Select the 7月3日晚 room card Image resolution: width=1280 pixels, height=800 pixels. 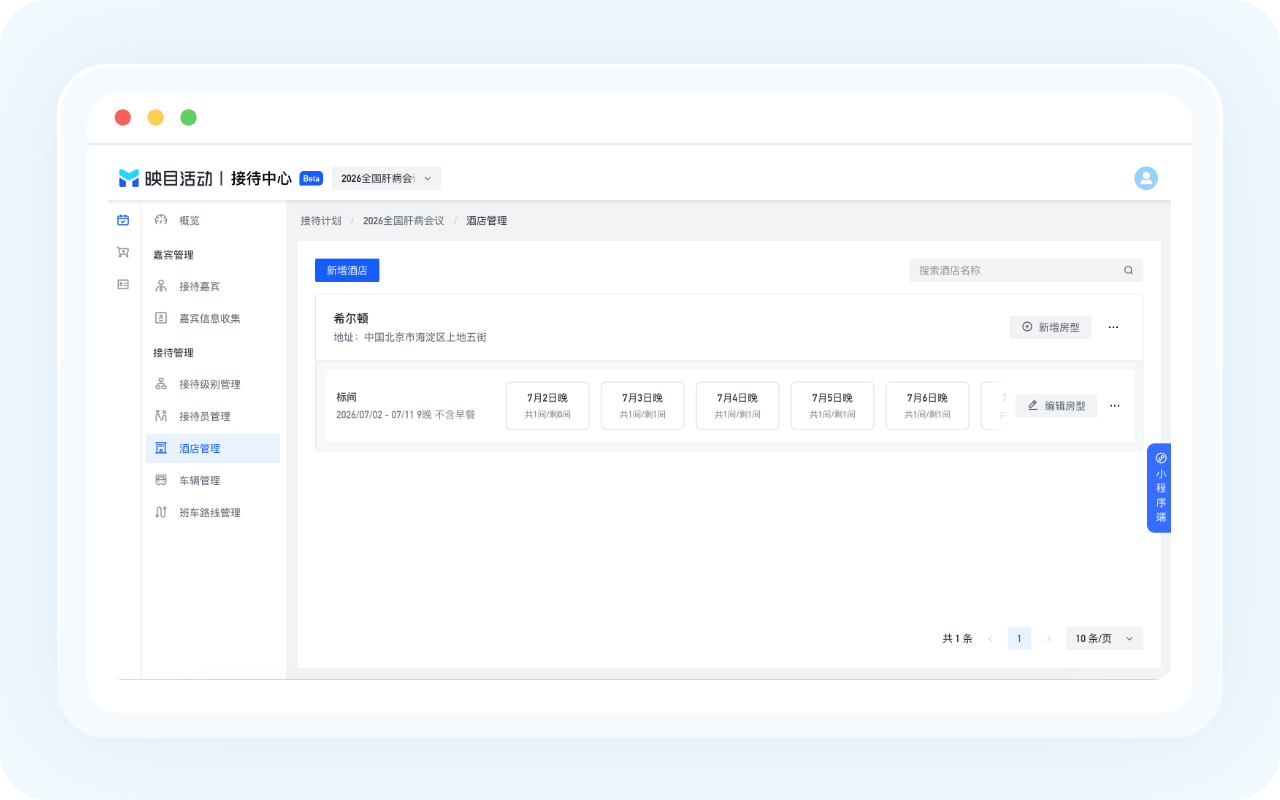(x=642, y=406)
